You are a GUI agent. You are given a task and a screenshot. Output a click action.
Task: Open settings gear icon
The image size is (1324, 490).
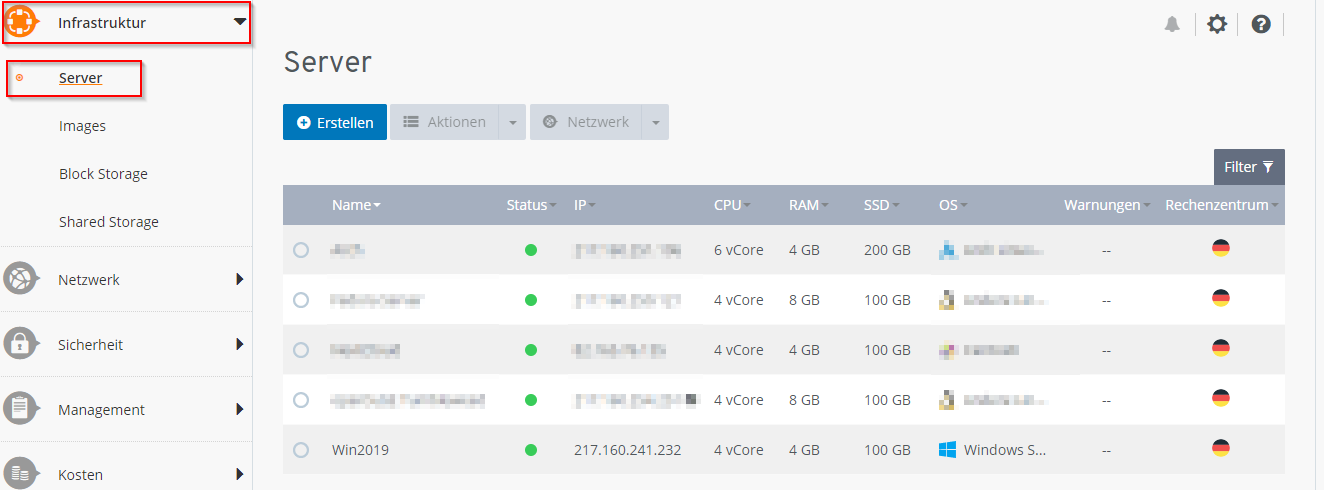(x=1216, y=24)
